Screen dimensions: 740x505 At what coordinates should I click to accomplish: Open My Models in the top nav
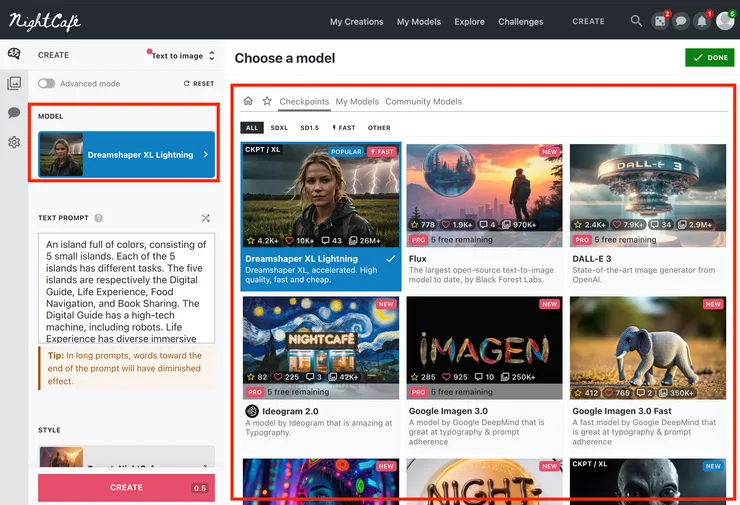419,22
